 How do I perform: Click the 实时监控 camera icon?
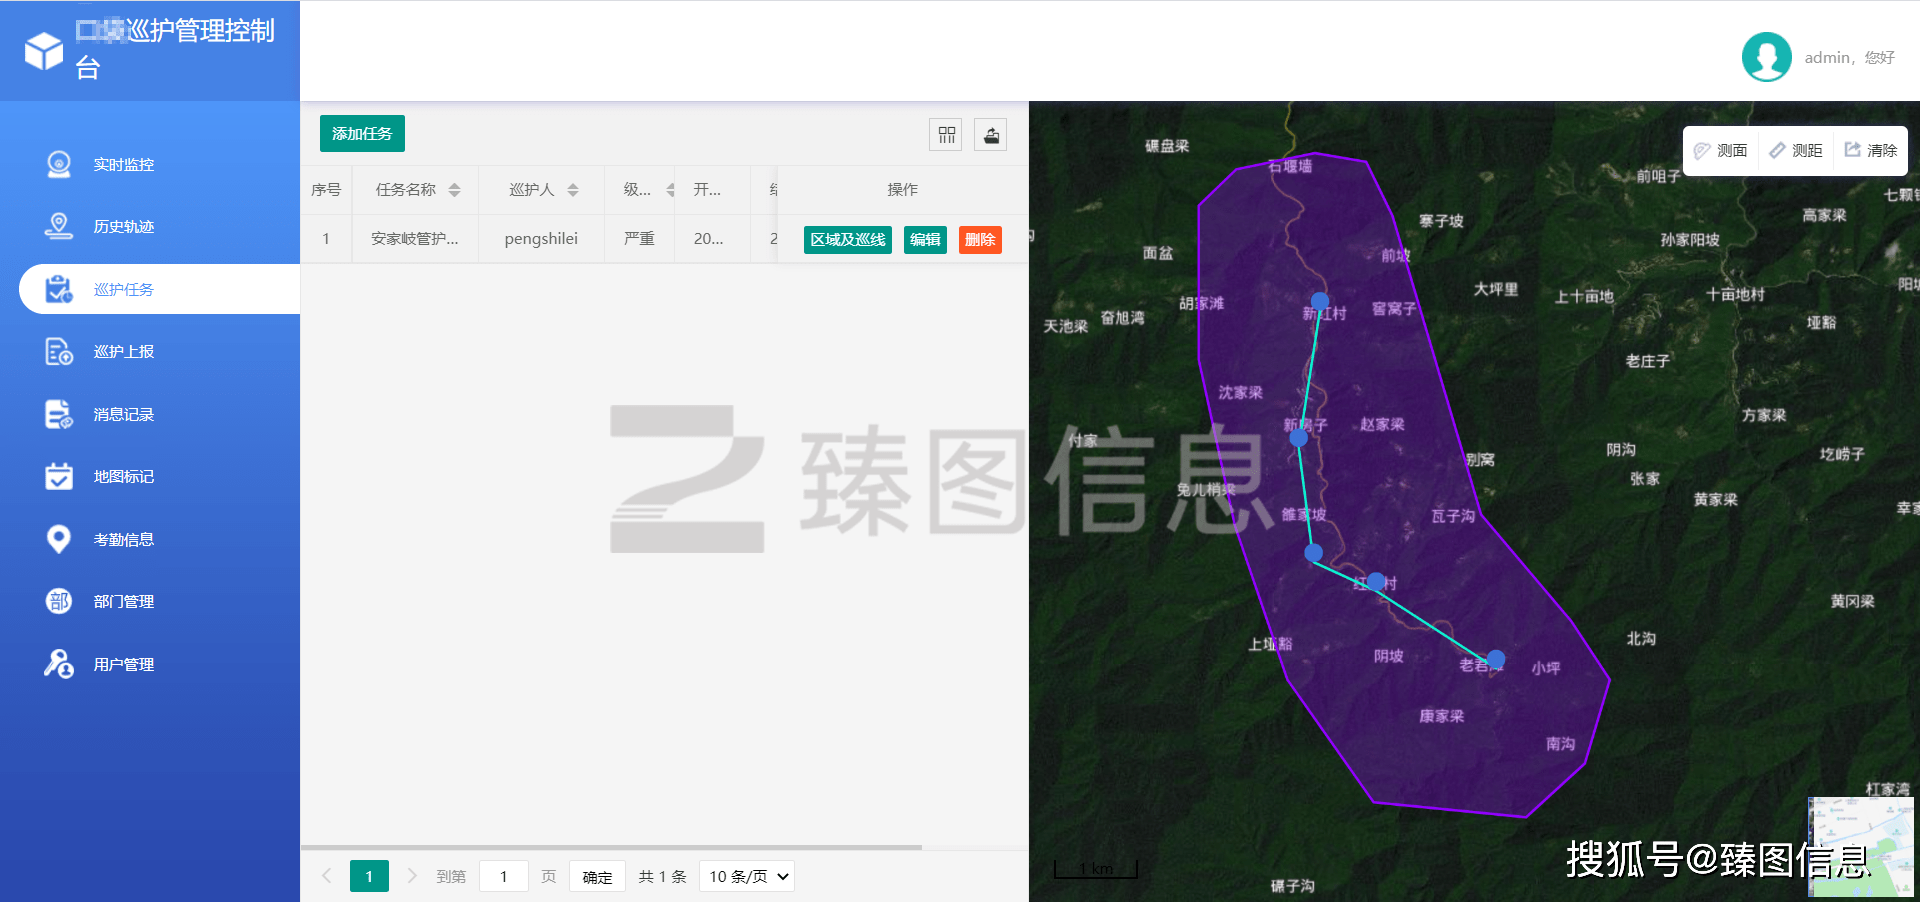(x=59, y=164)
